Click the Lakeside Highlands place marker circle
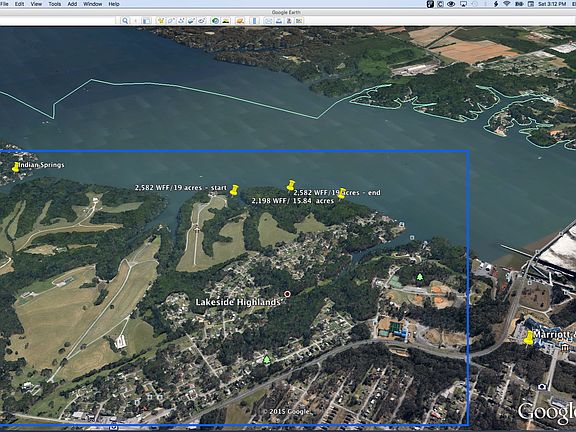Viewport: 576px width, 432px height. click(x=287, y=294)
